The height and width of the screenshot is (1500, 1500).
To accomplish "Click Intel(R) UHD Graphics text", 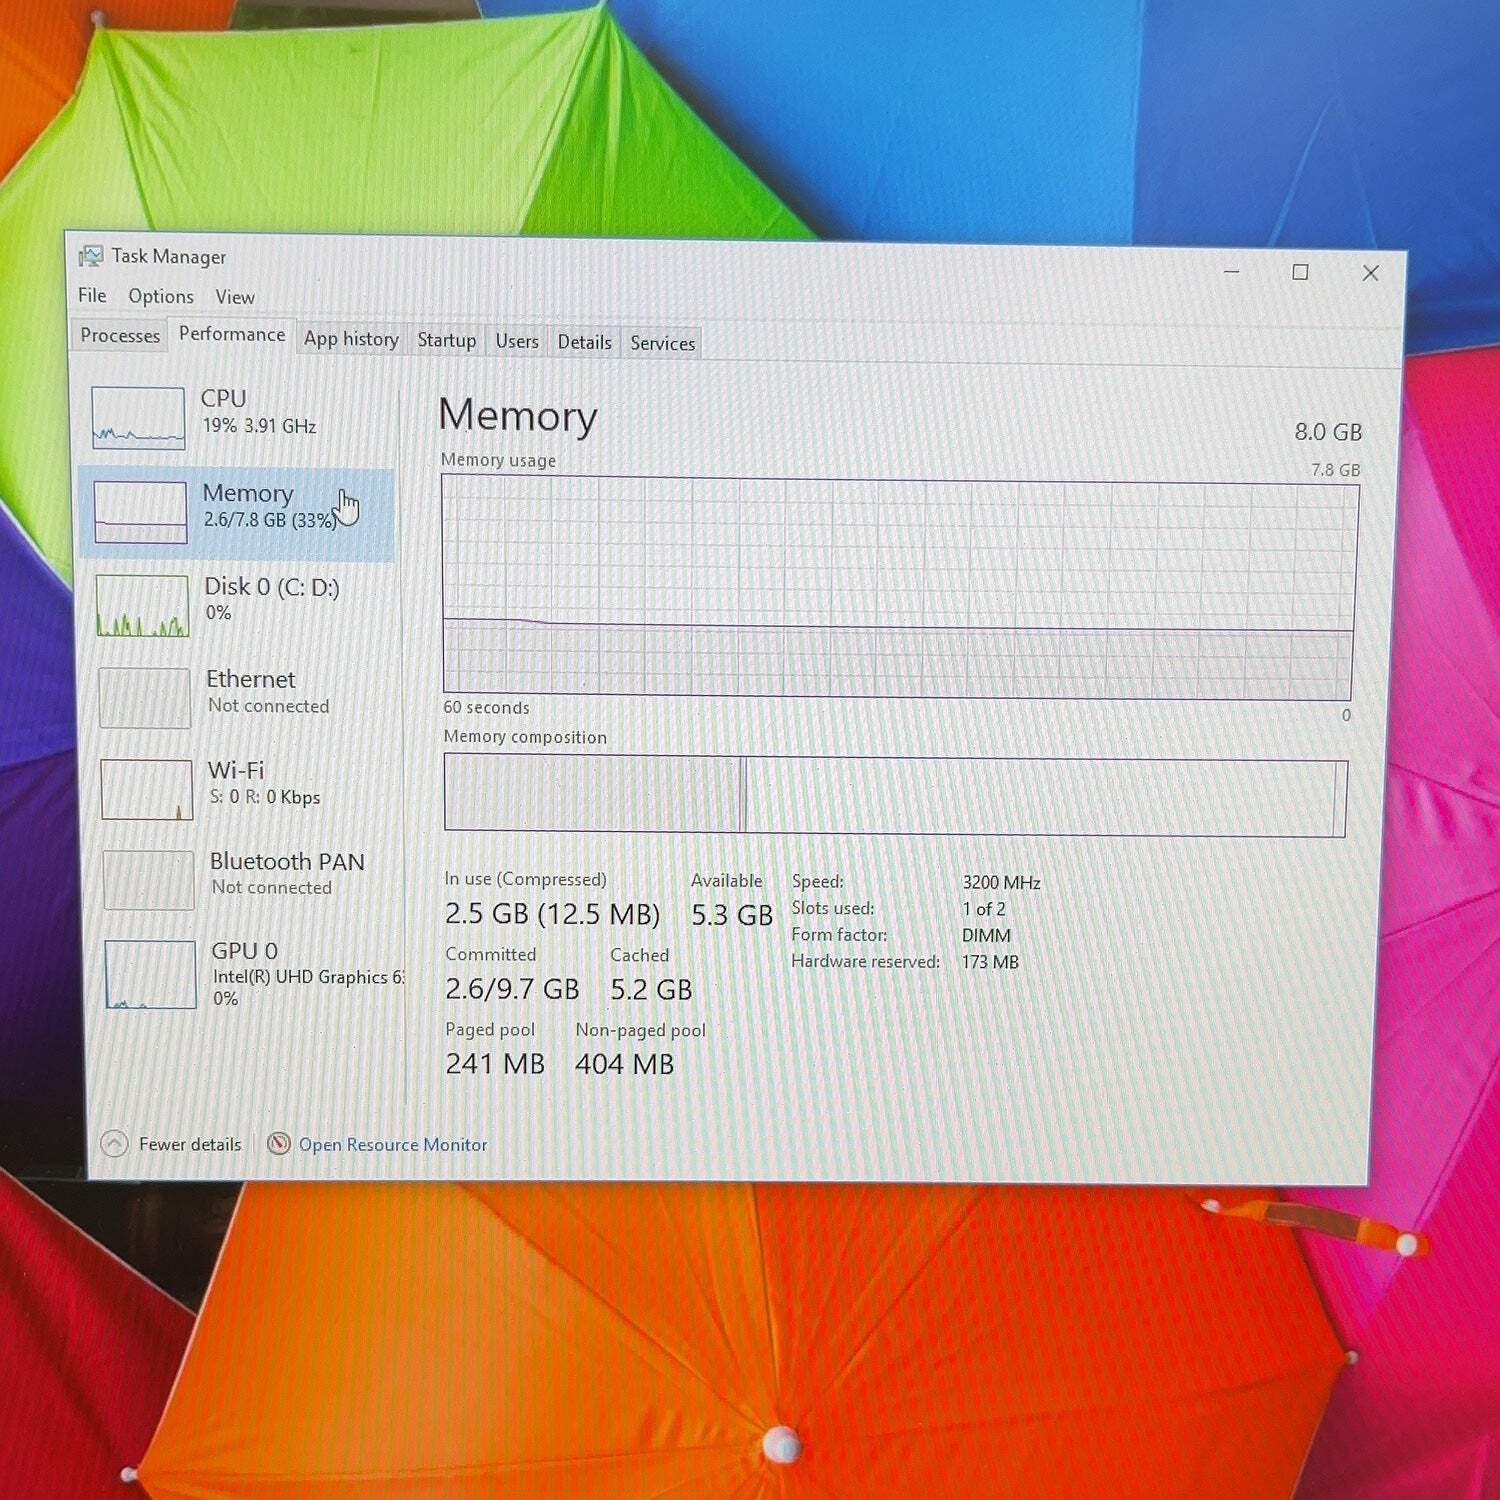I will pyautogui.click(x=309, y=977).
